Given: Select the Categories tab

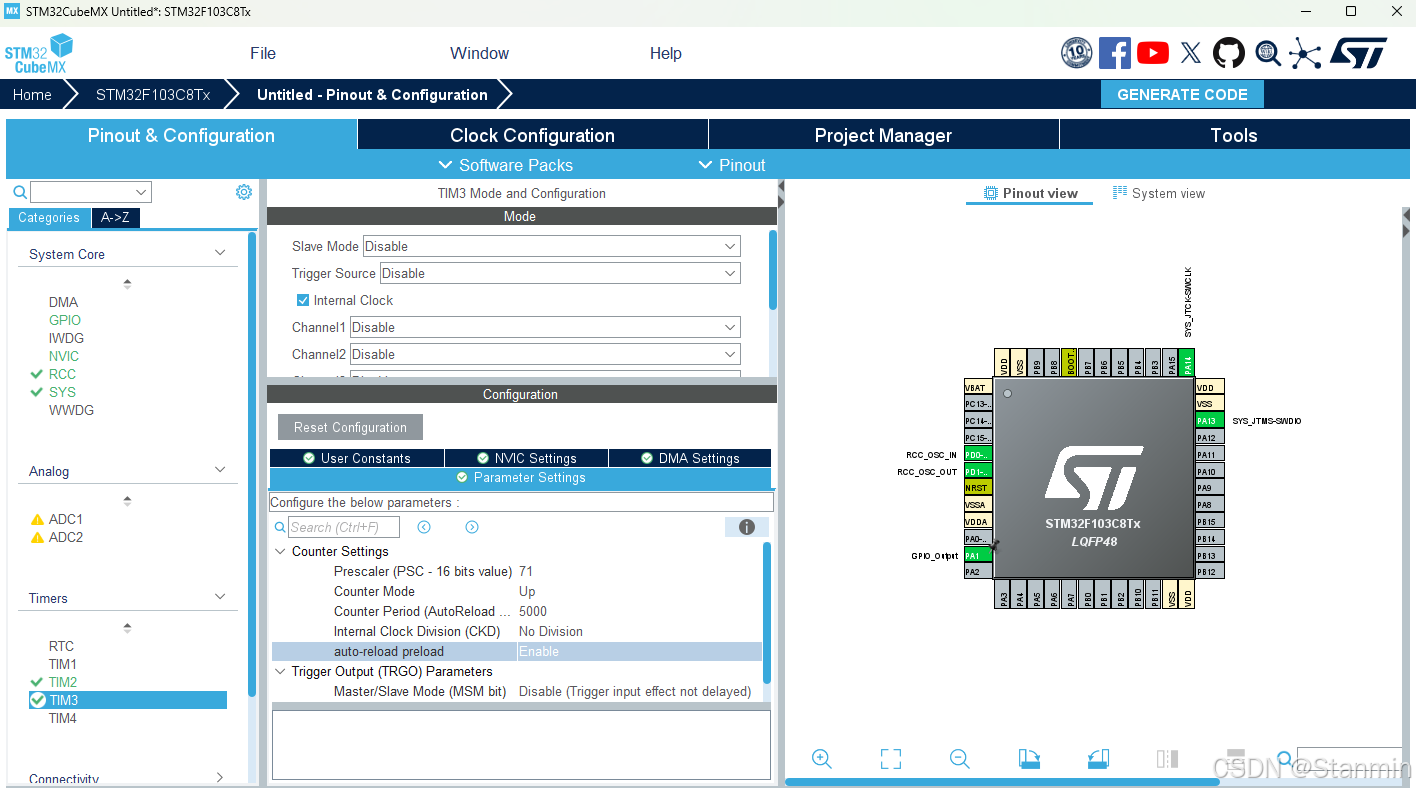Looking at the screenshot, I should (x=49, y=217).
